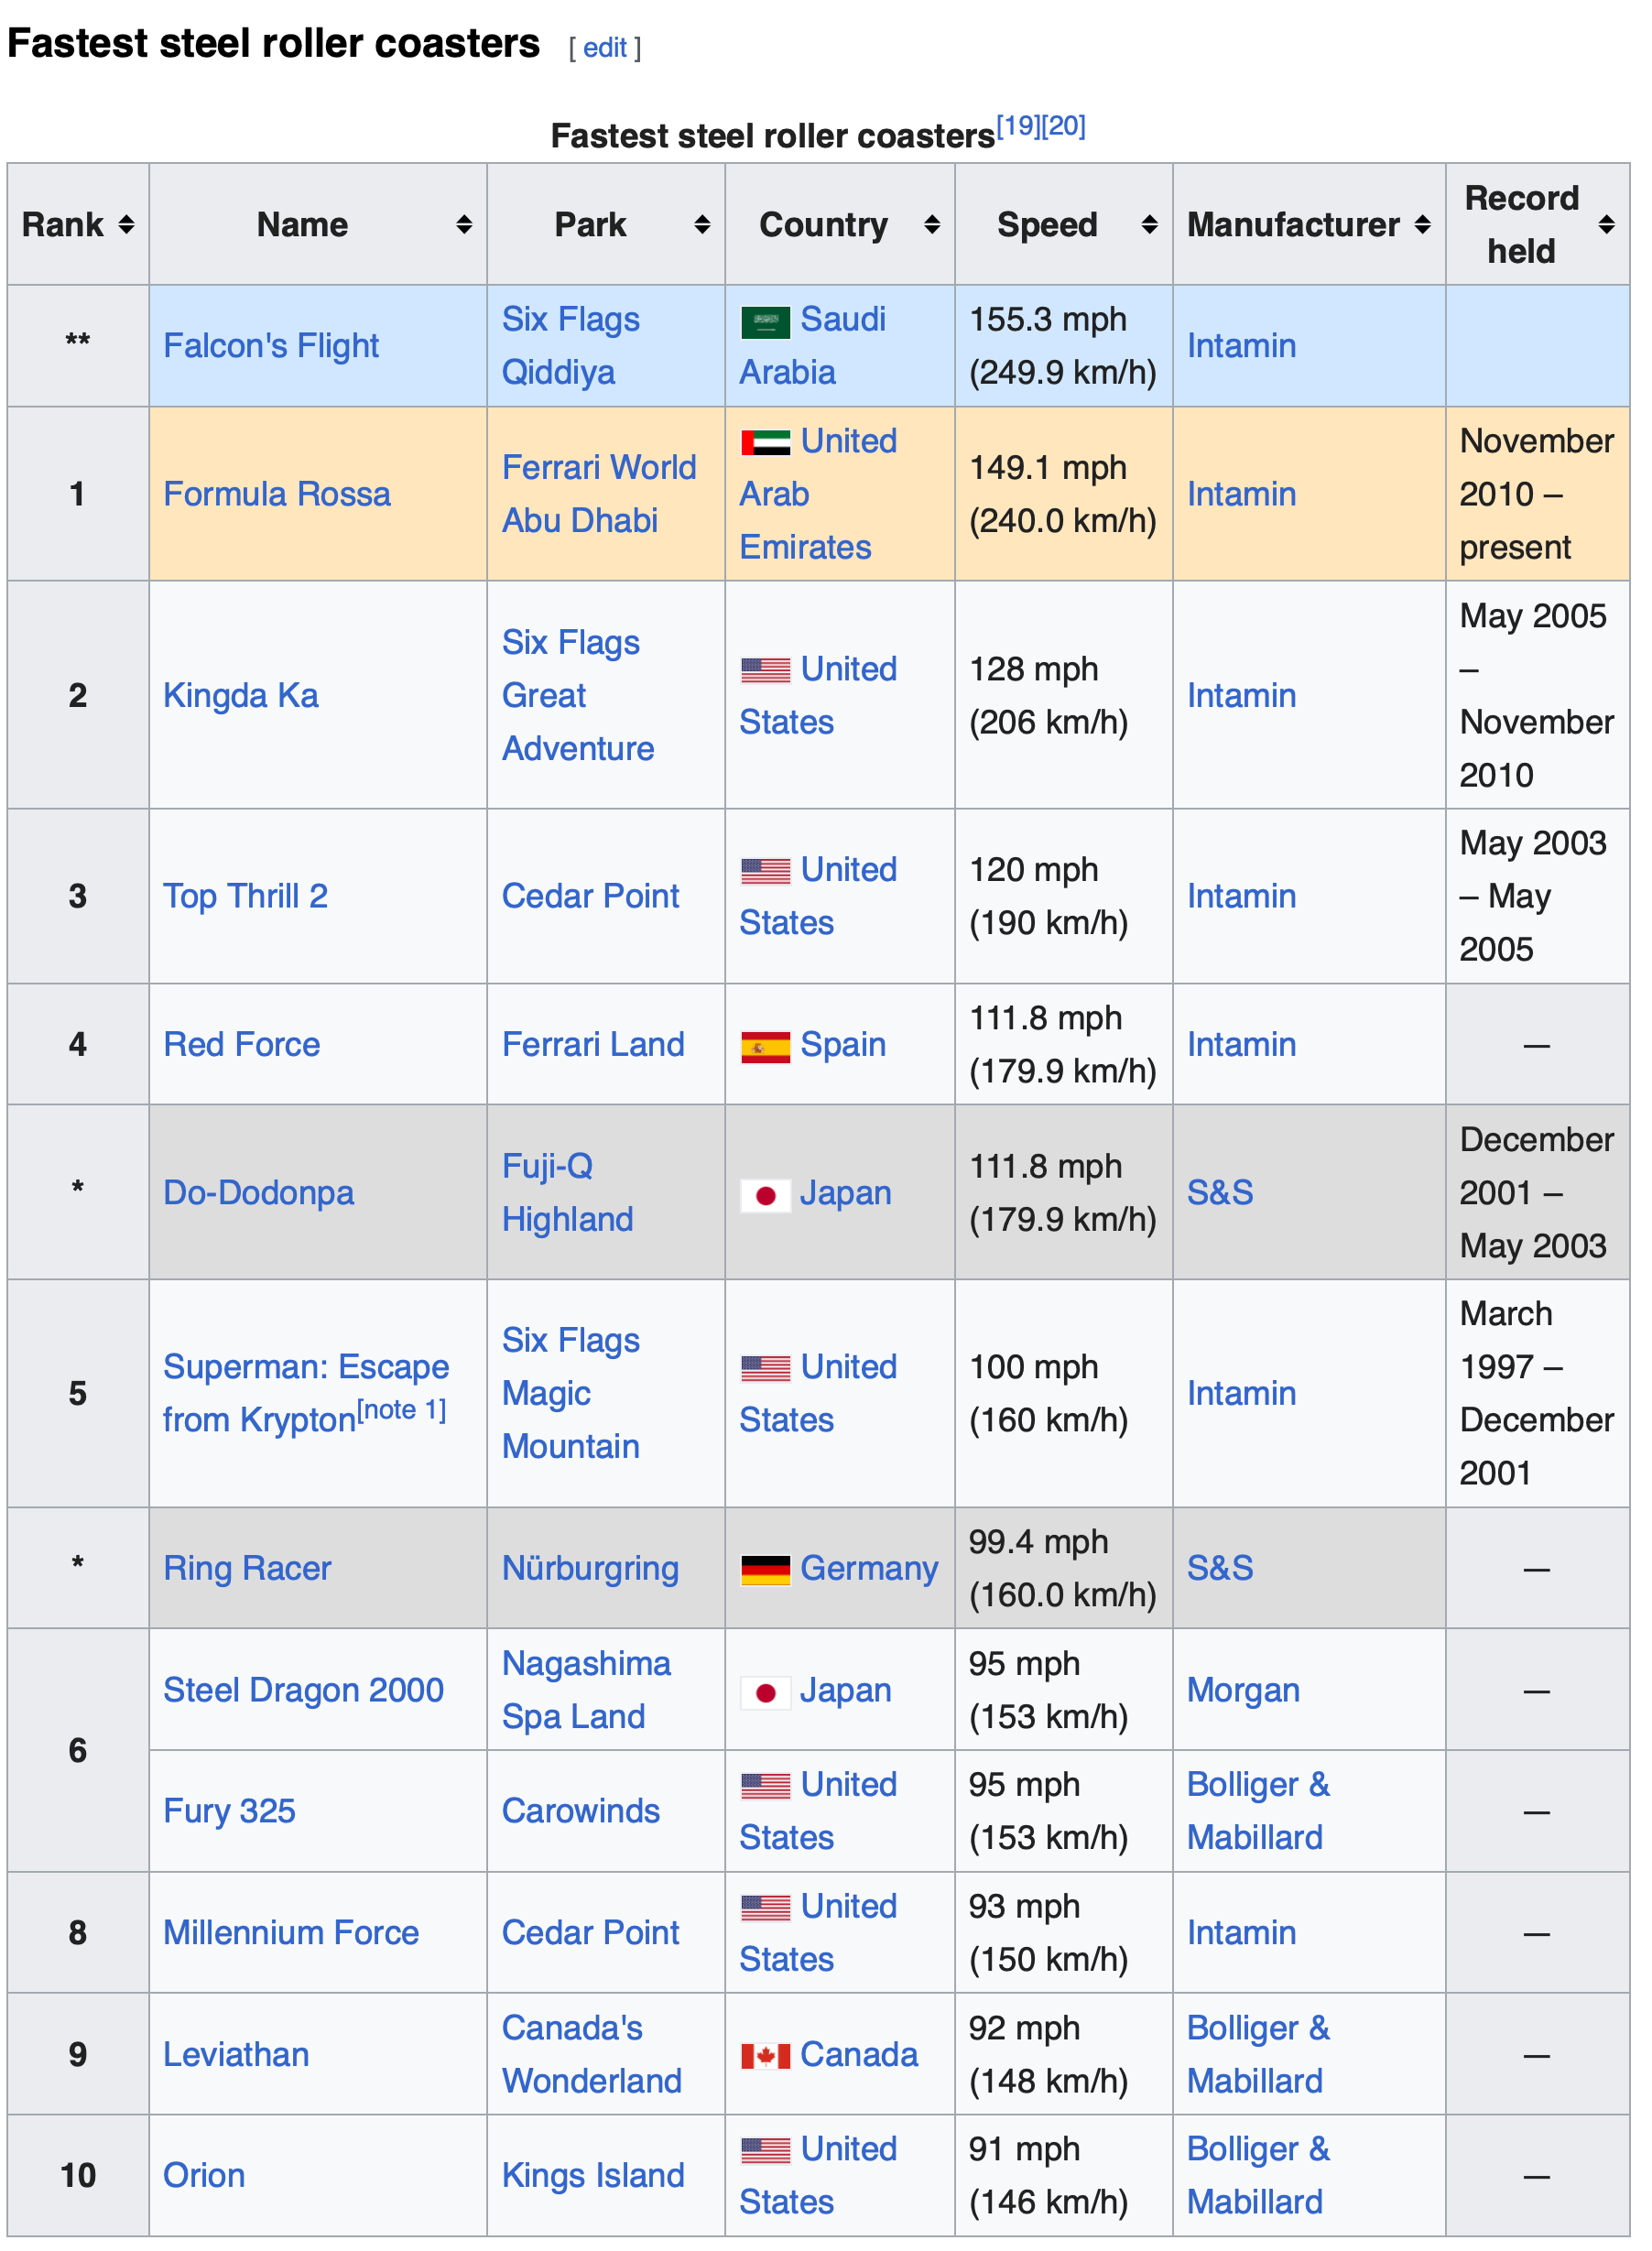This screenshot has height=2251, width=1652.
Task: Open the Formula Rossa article link
Action: tap(277, 494)
